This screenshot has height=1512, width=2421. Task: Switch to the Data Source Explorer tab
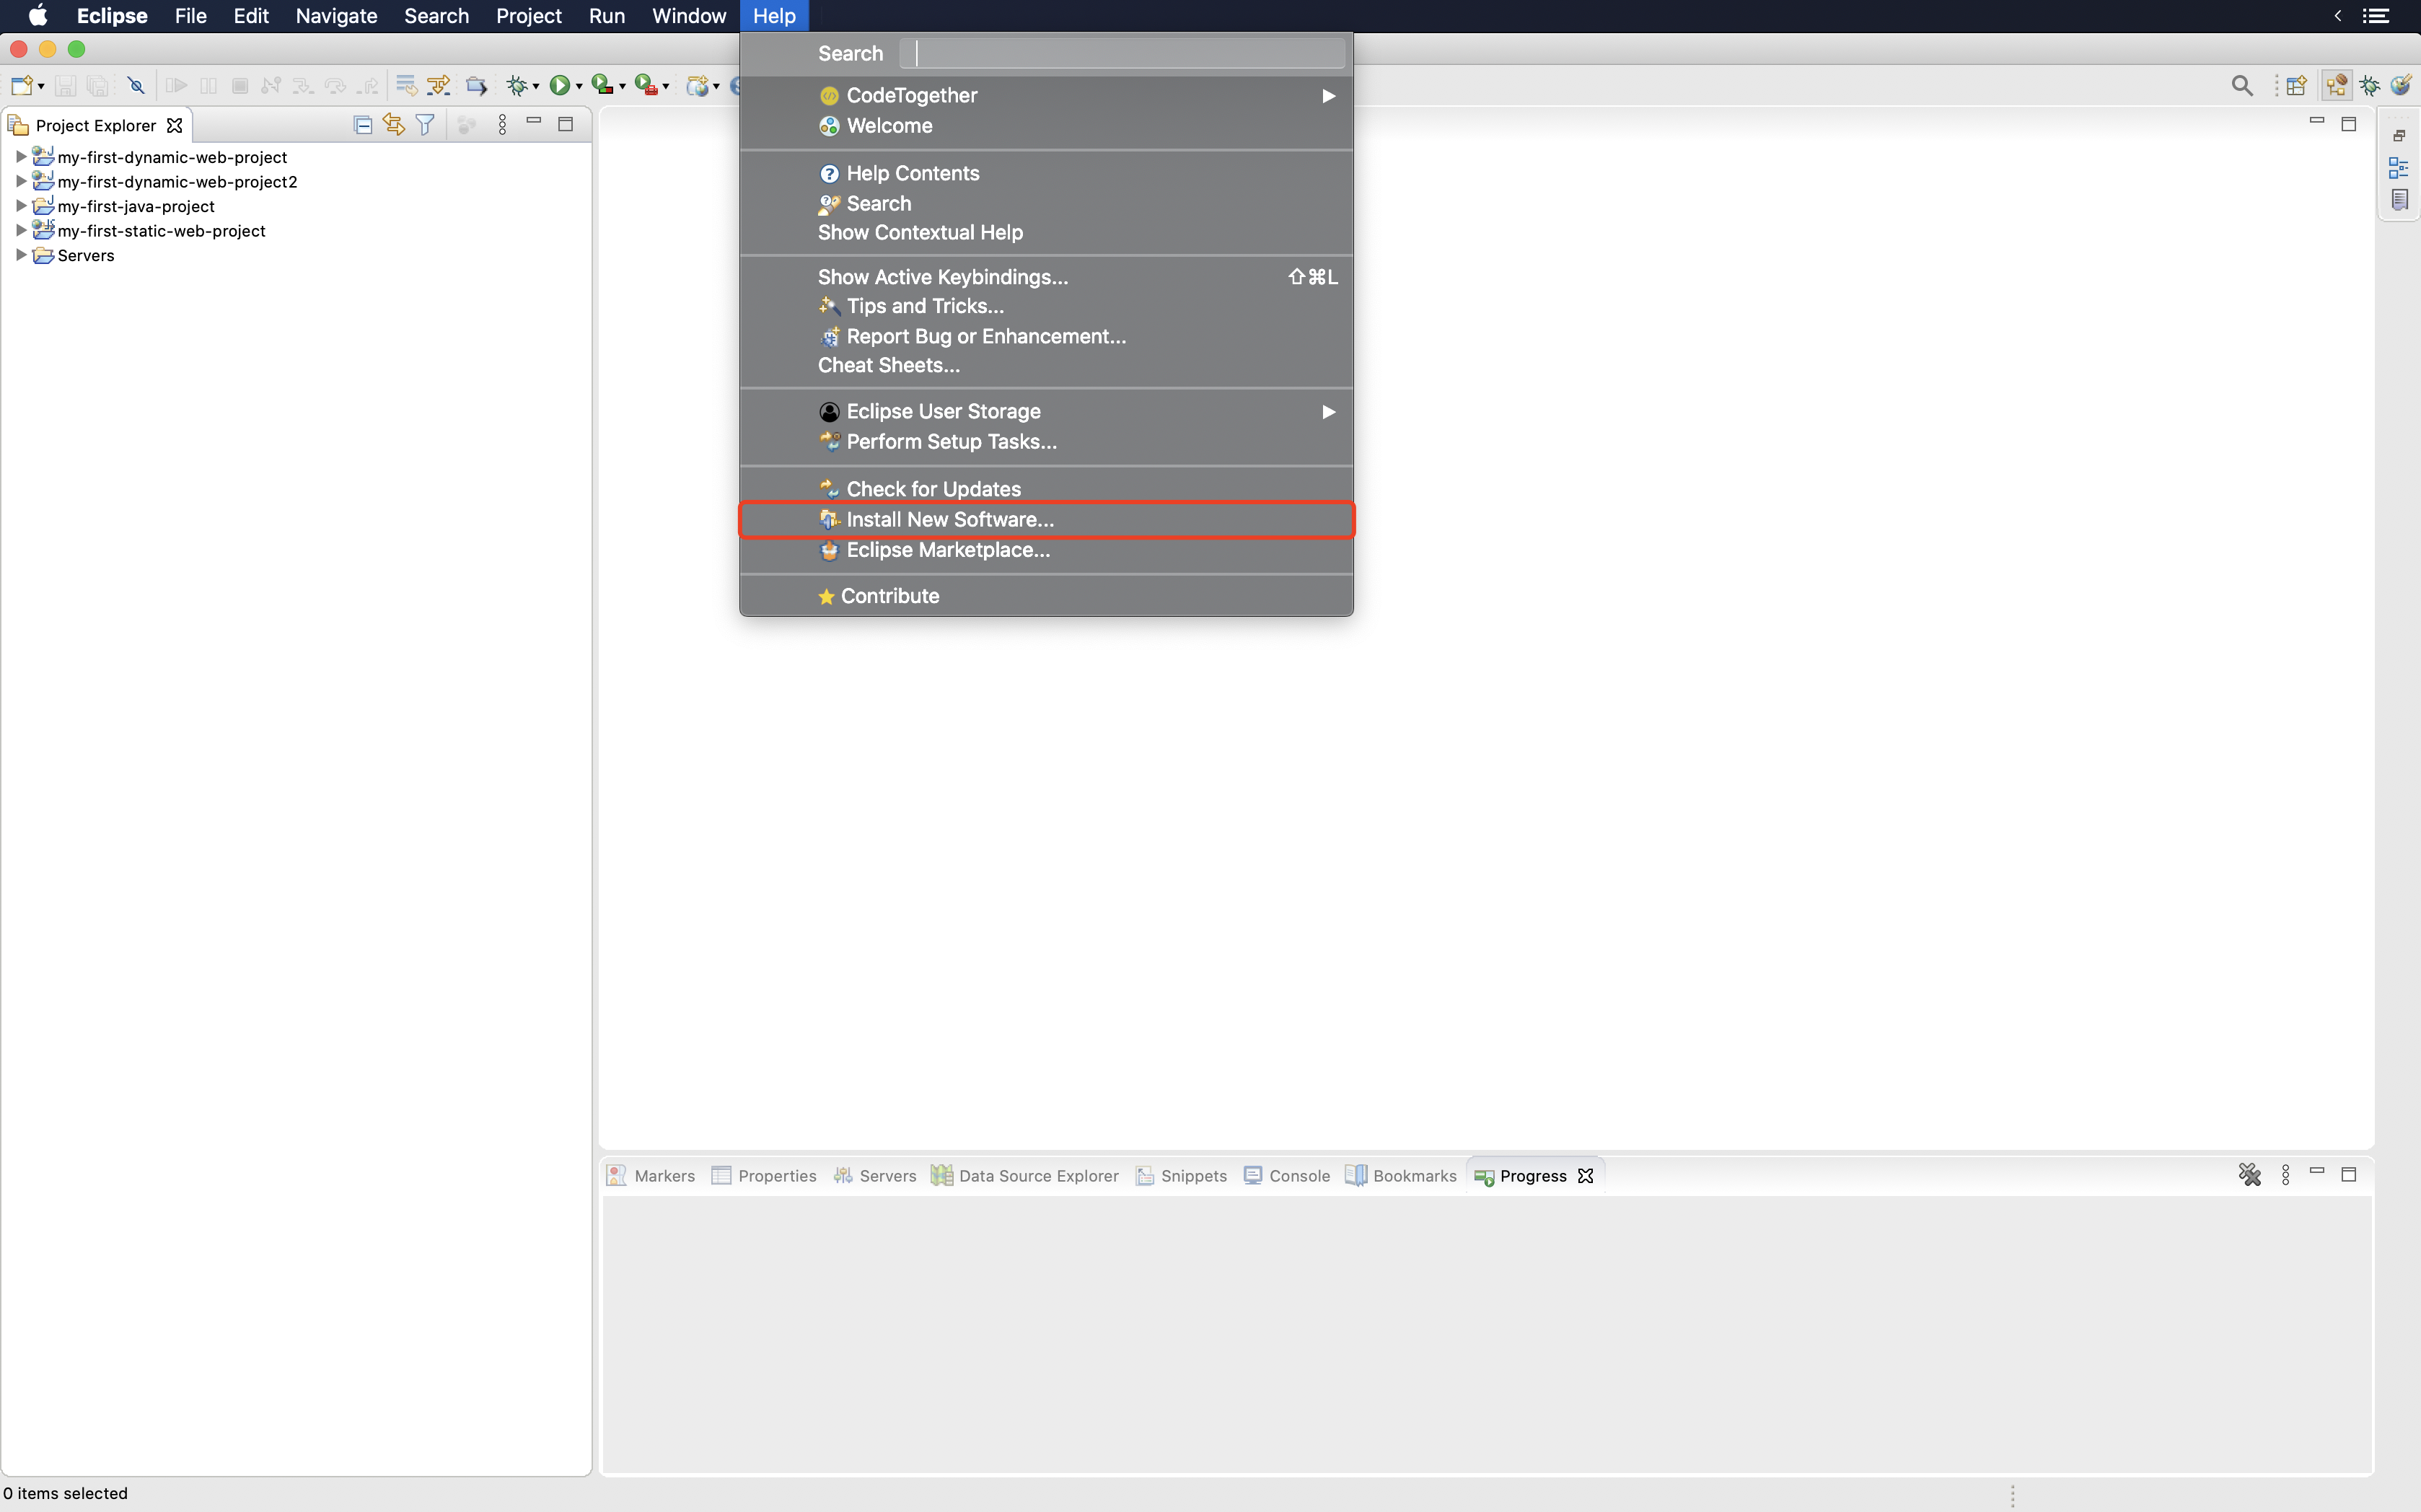pyautogui.click(x=1025, y=1176)
